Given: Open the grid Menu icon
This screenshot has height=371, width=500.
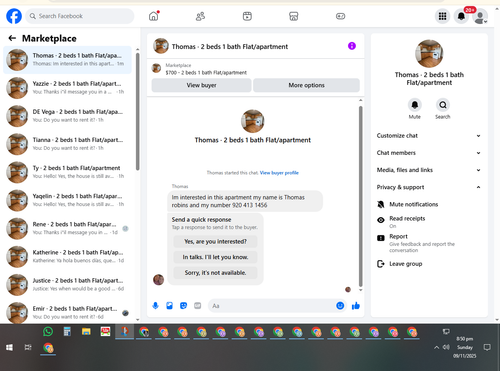Looking at the screenshot, I should coord(442,16).
